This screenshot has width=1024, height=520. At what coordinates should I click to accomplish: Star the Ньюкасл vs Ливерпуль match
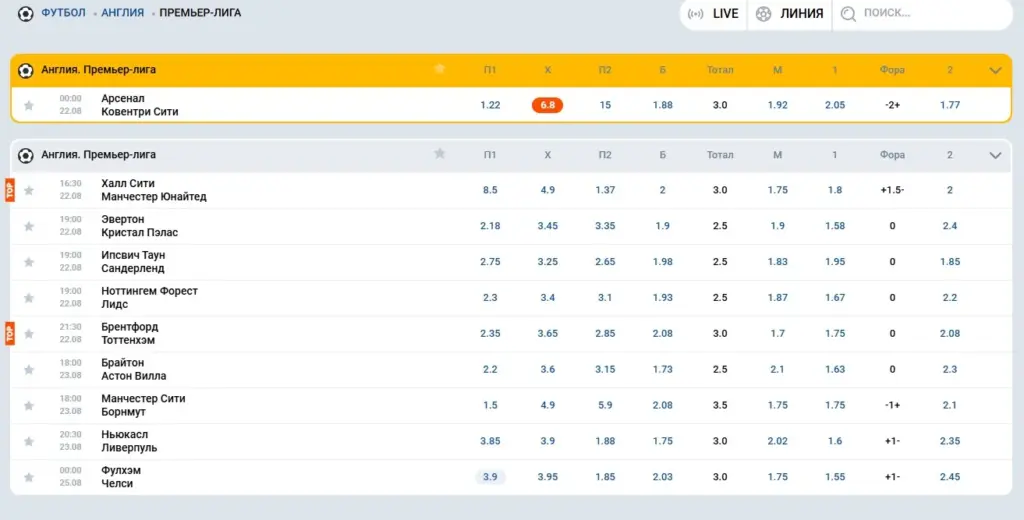(29, 442)
